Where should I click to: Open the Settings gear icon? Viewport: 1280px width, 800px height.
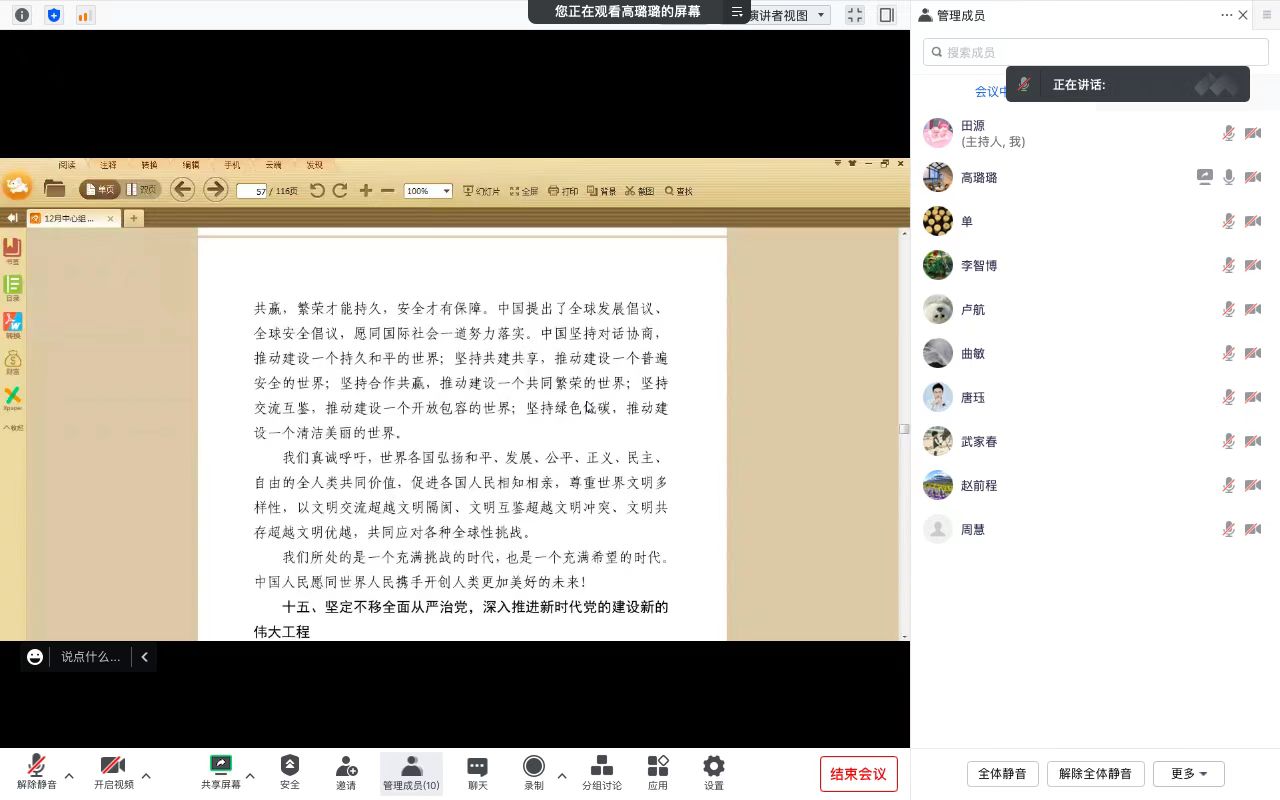click(713, 767)
